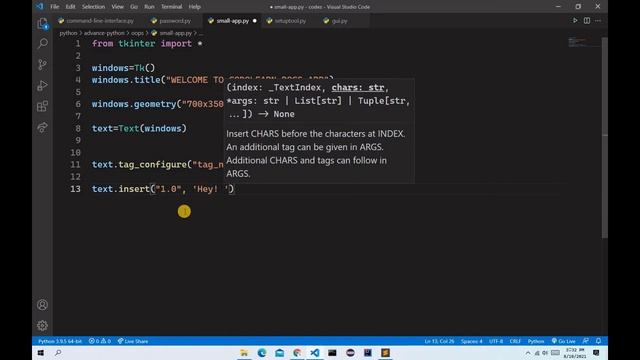The image size is (640, 360).
Task: Click advance-python breadcrumb segment
Action: point(104,33)
